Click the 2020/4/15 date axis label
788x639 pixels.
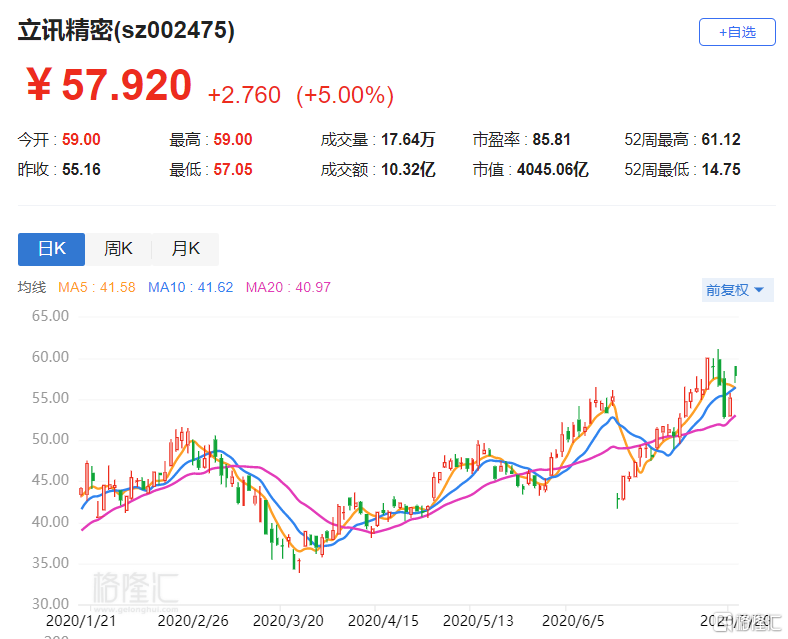pyautogui.click(x=383, y=621)
